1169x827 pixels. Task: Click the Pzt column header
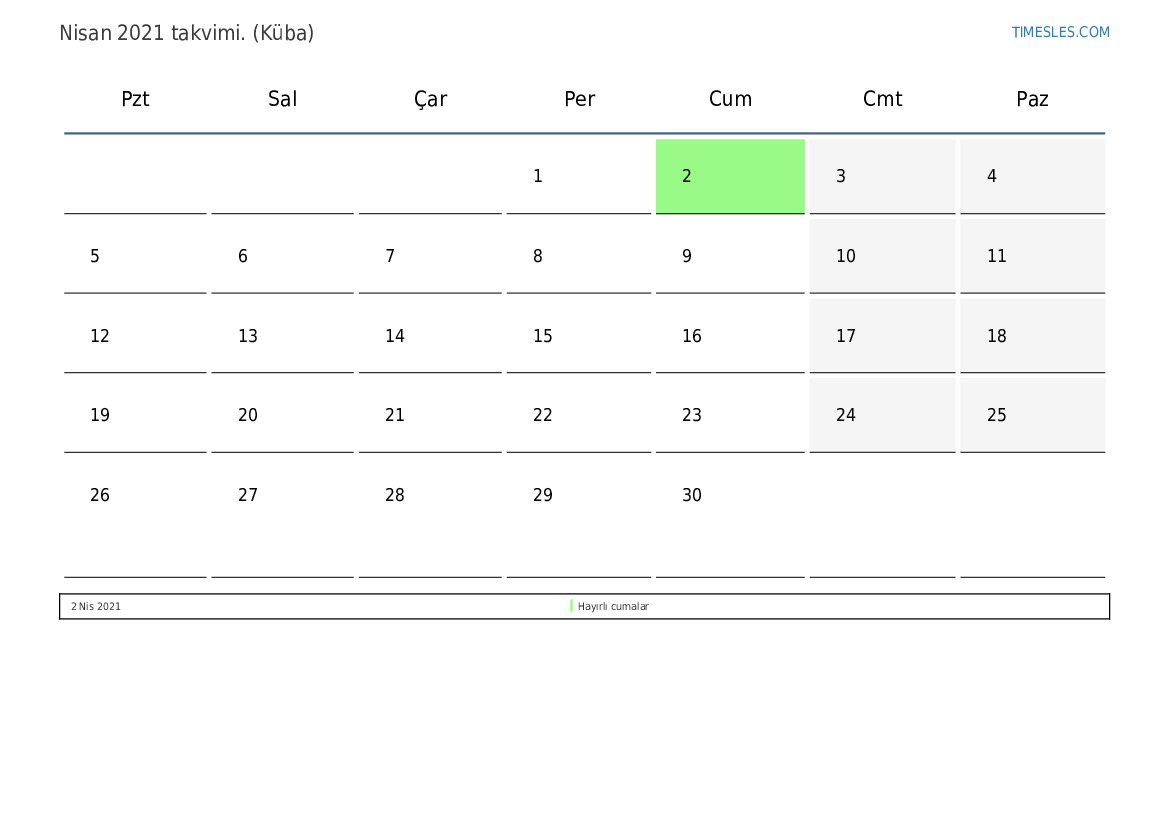coord(135,99)
